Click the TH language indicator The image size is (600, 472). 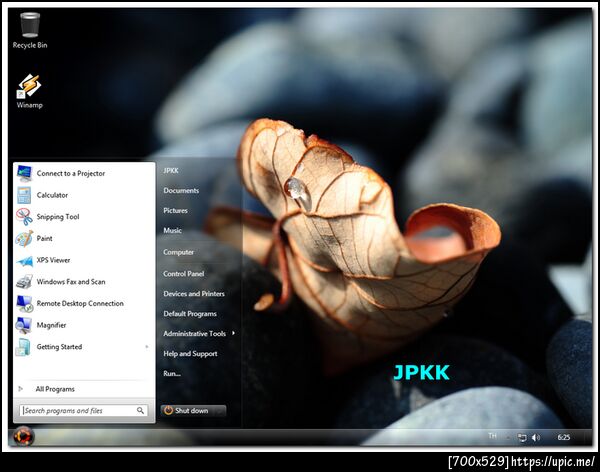(492, 436)
